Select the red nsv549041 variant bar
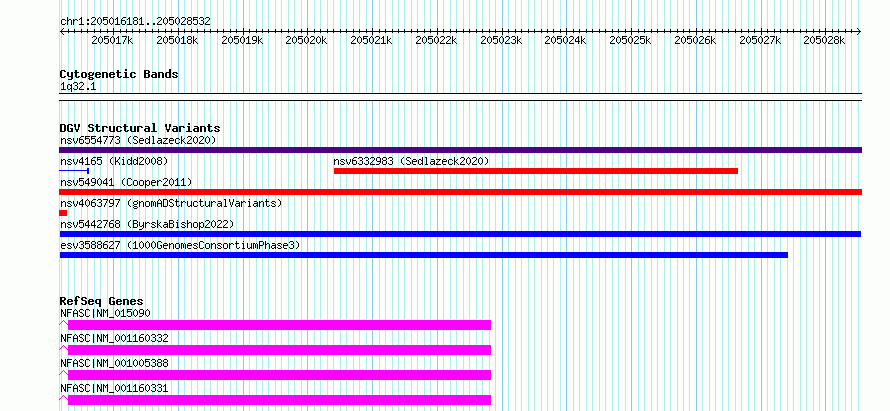890x411 pixels. (x=460, y=192)
